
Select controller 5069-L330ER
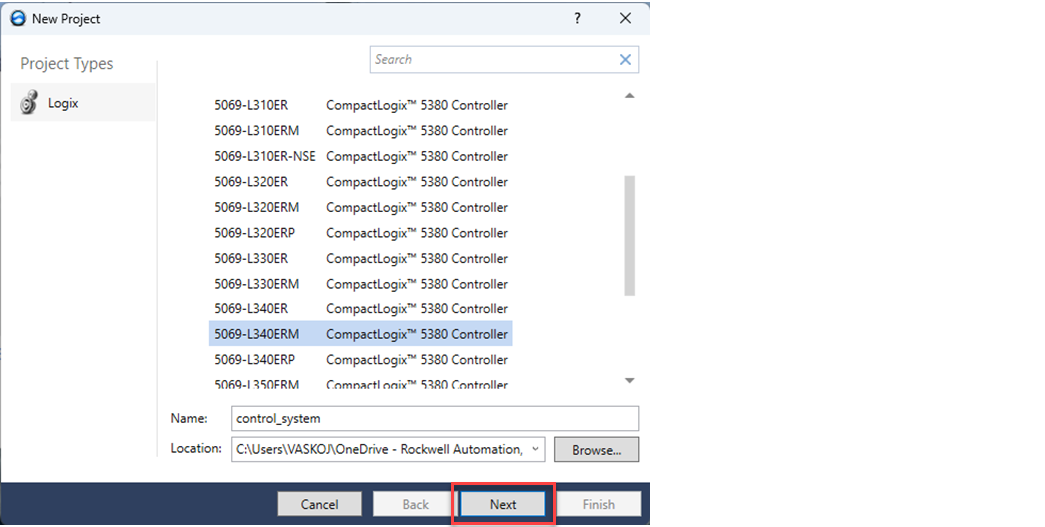coord(361,259)
